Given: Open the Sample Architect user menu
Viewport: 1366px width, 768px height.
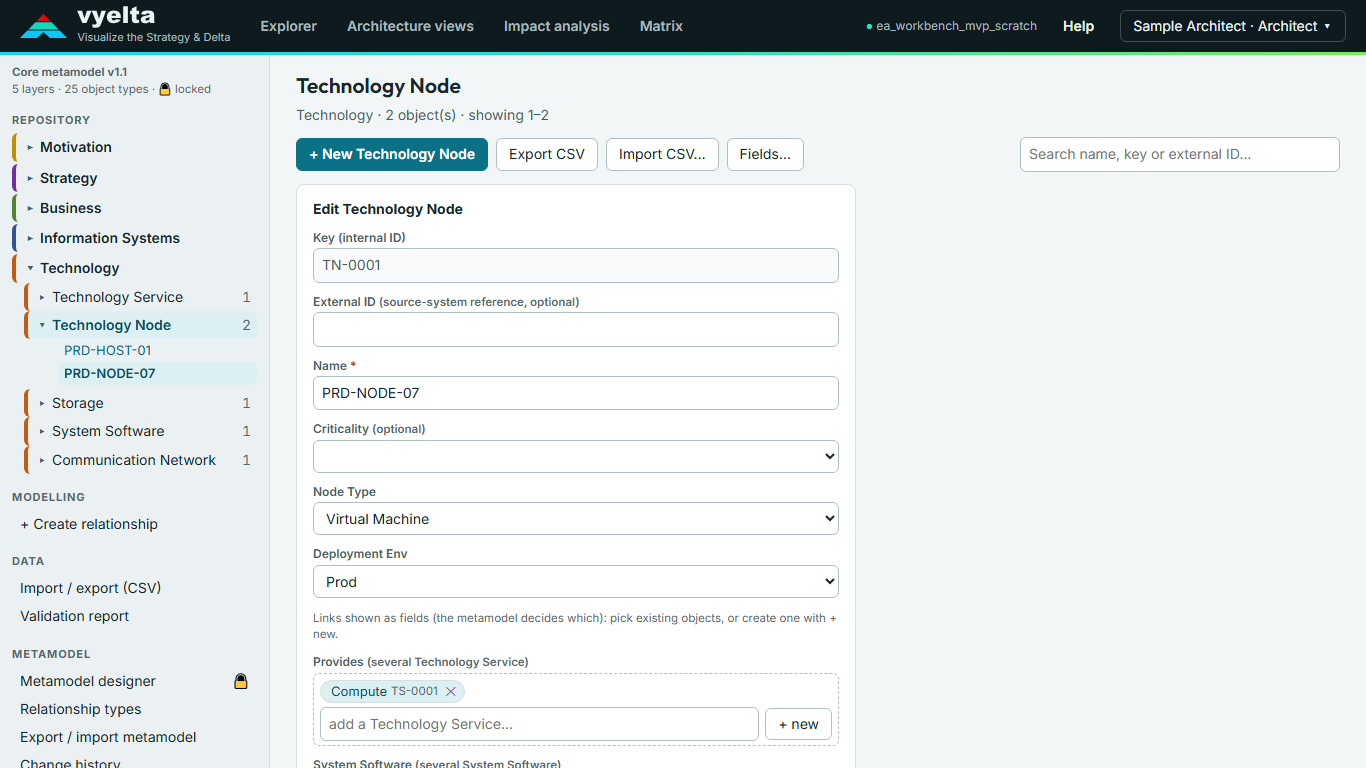Looking at the screenshot, I should pos(1232,26).
